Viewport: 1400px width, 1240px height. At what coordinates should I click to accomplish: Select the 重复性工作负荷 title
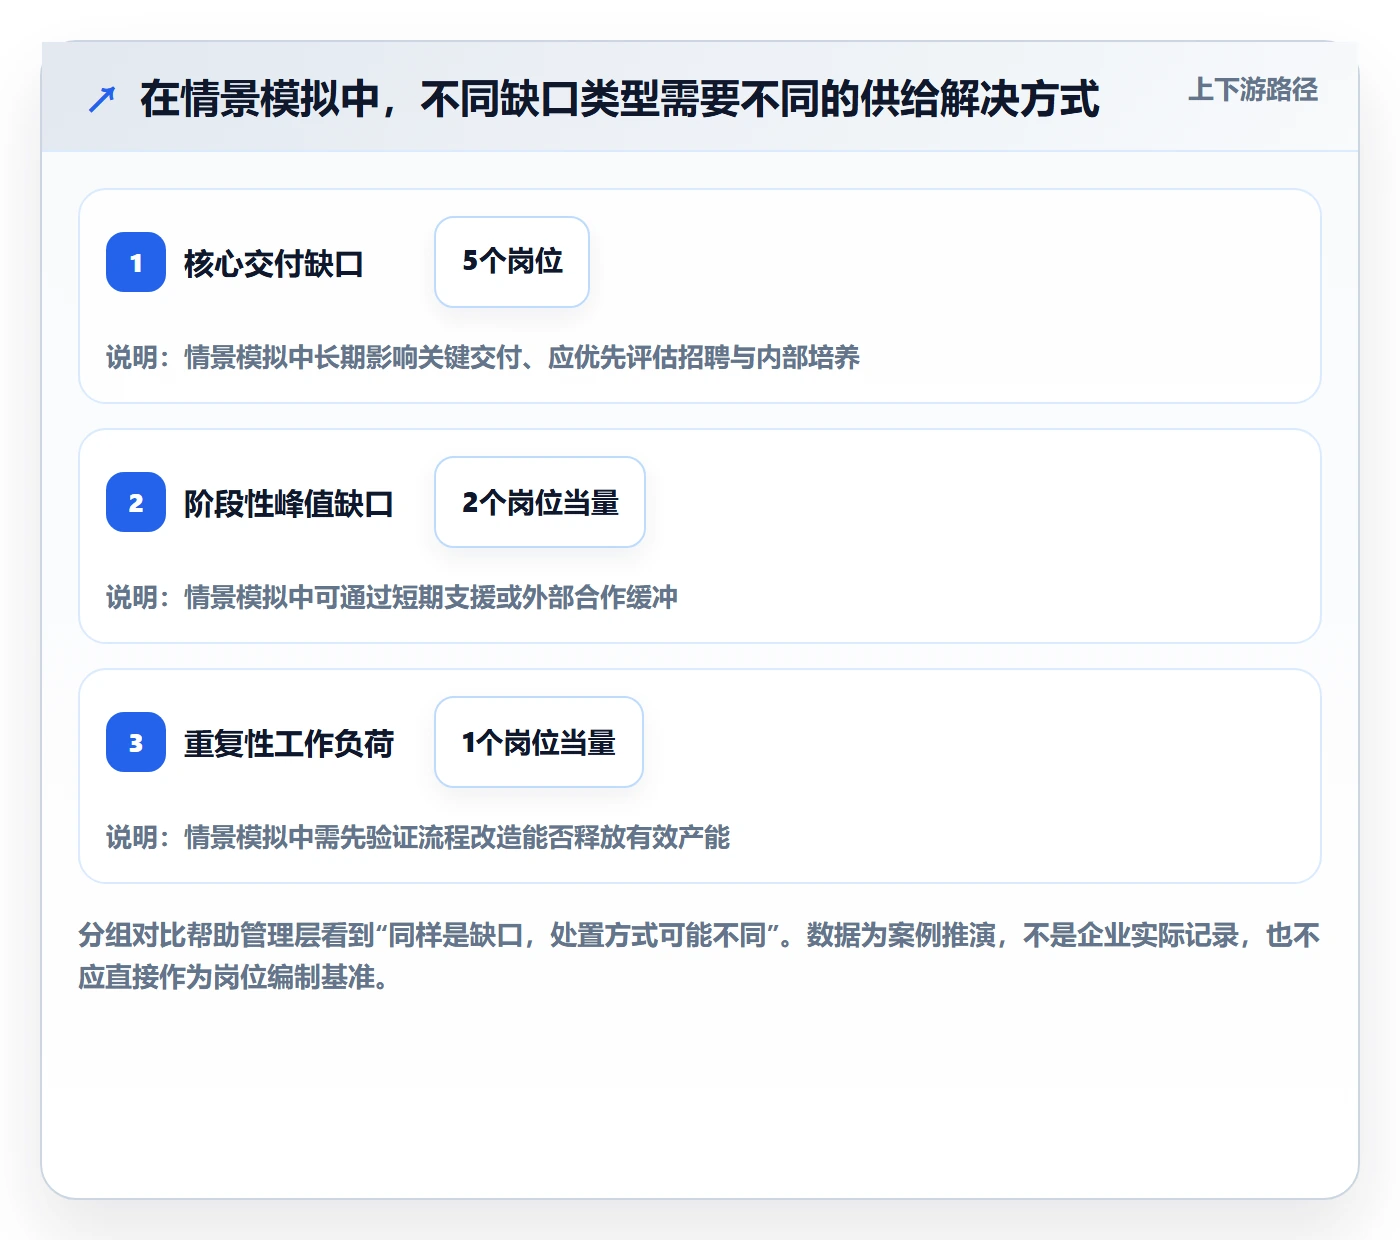288,744
